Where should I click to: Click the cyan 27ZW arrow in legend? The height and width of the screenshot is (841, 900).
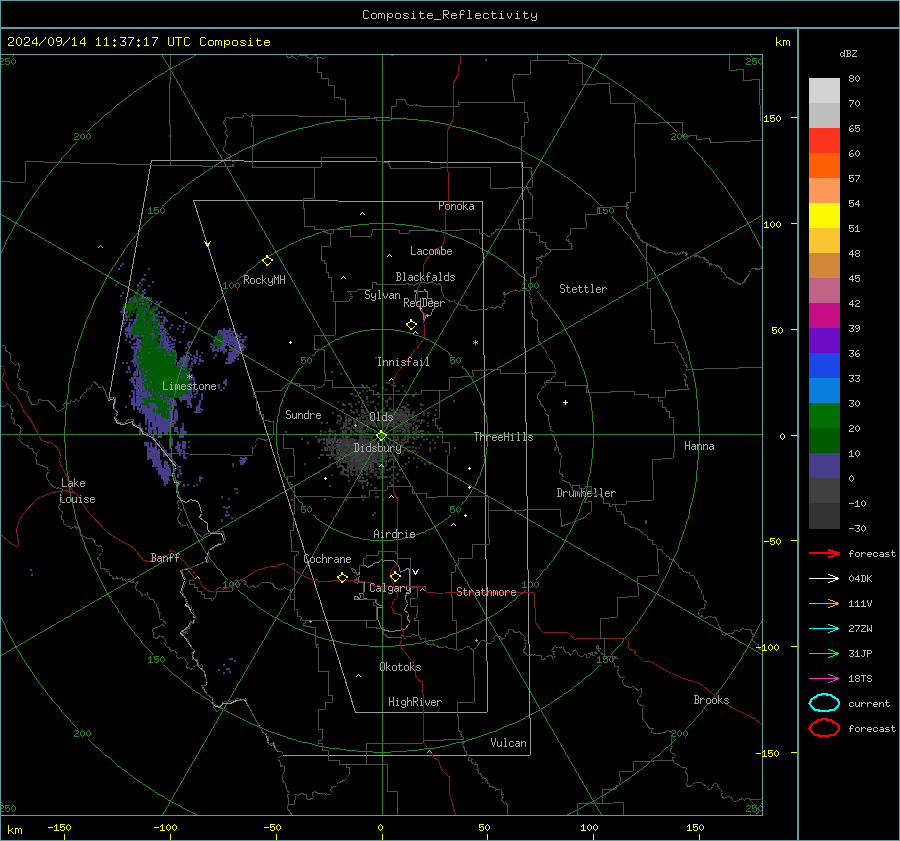pyautogui.click(x=824, y=629)
